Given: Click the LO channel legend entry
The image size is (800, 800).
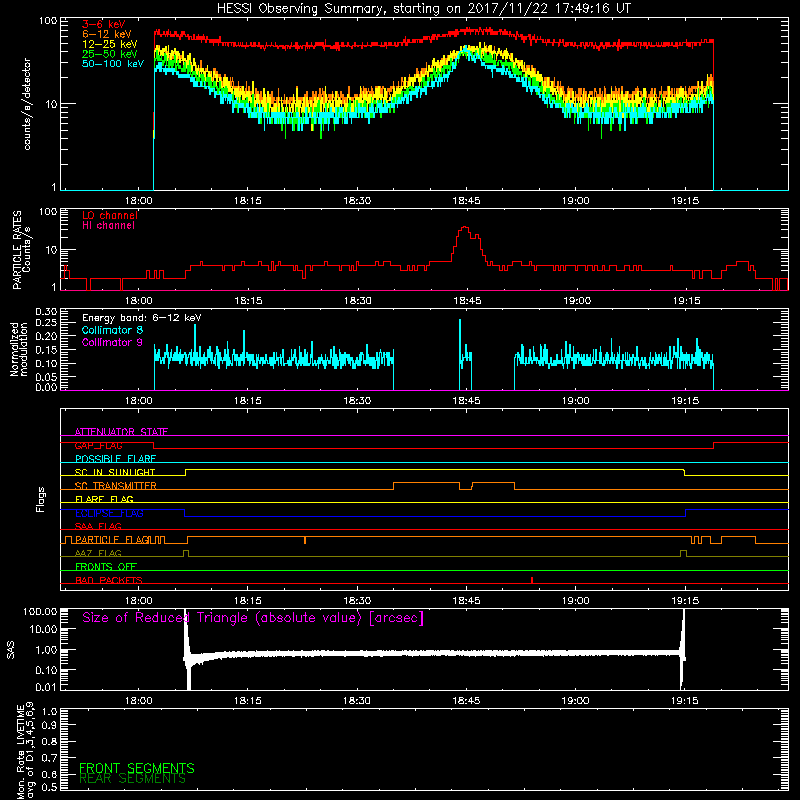Looking at the screenshot, I should (x=110, y=216).
